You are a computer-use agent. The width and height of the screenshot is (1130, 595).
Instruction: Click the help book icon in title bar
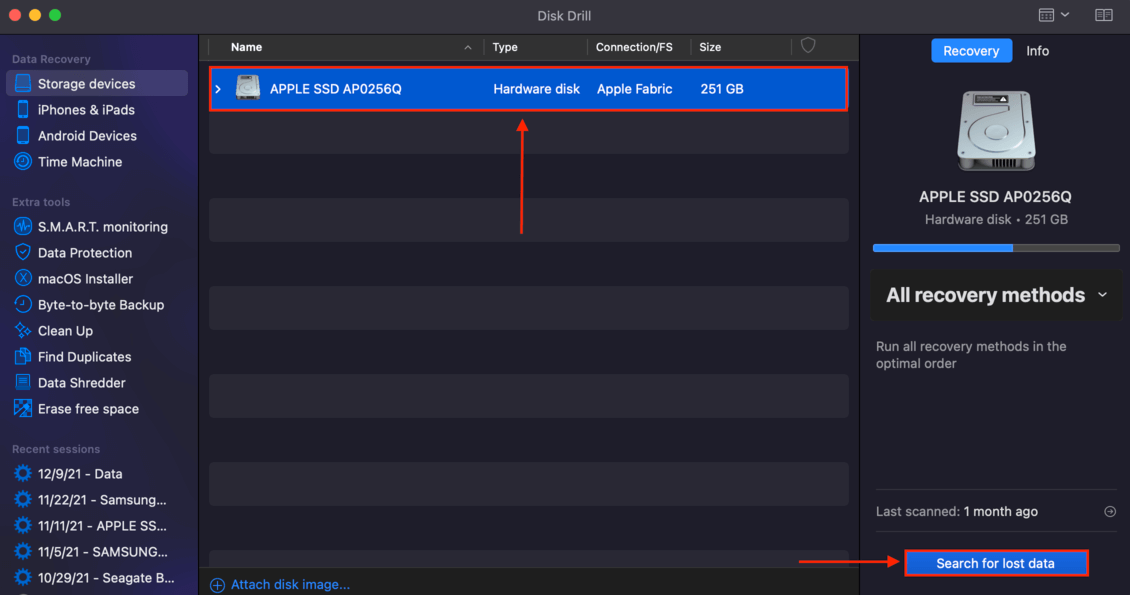[x=1103, y=15]
